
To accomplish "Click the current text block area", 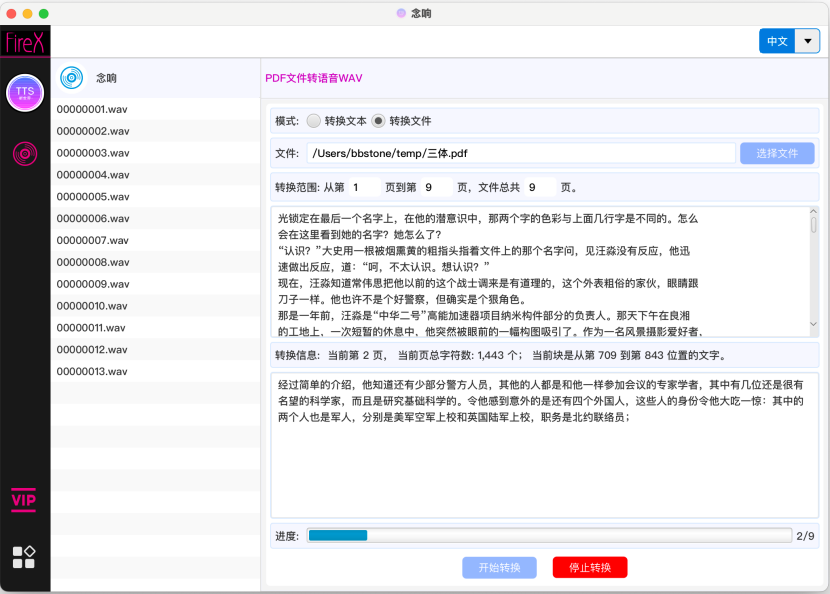I will pos(545,445).
